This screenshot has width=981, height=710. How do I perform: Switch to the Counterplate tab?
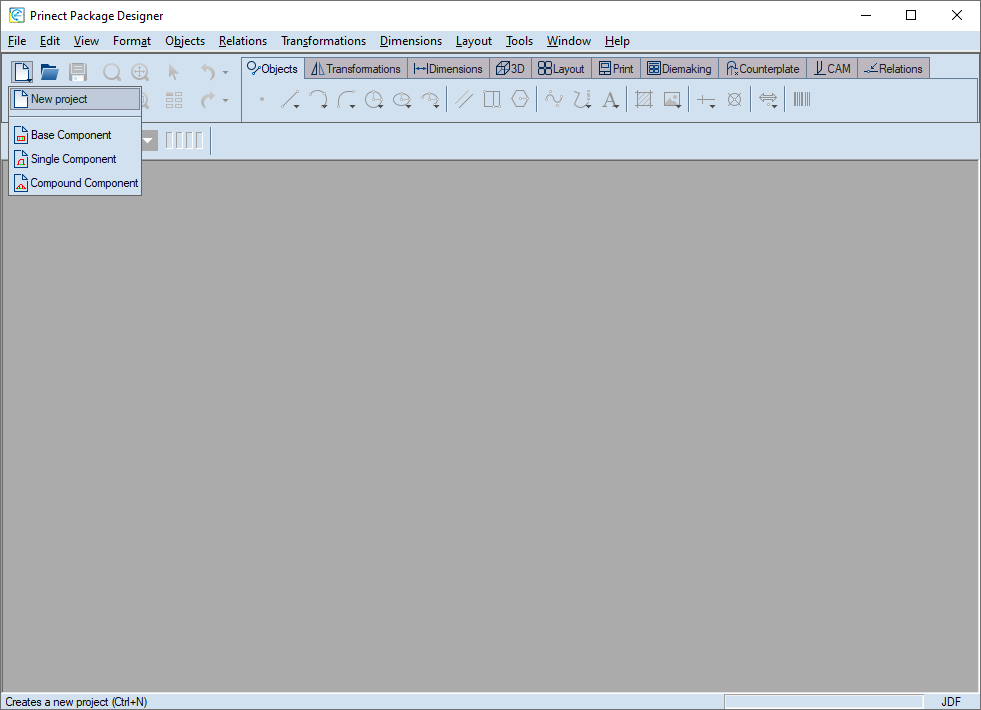click(763, 69)
